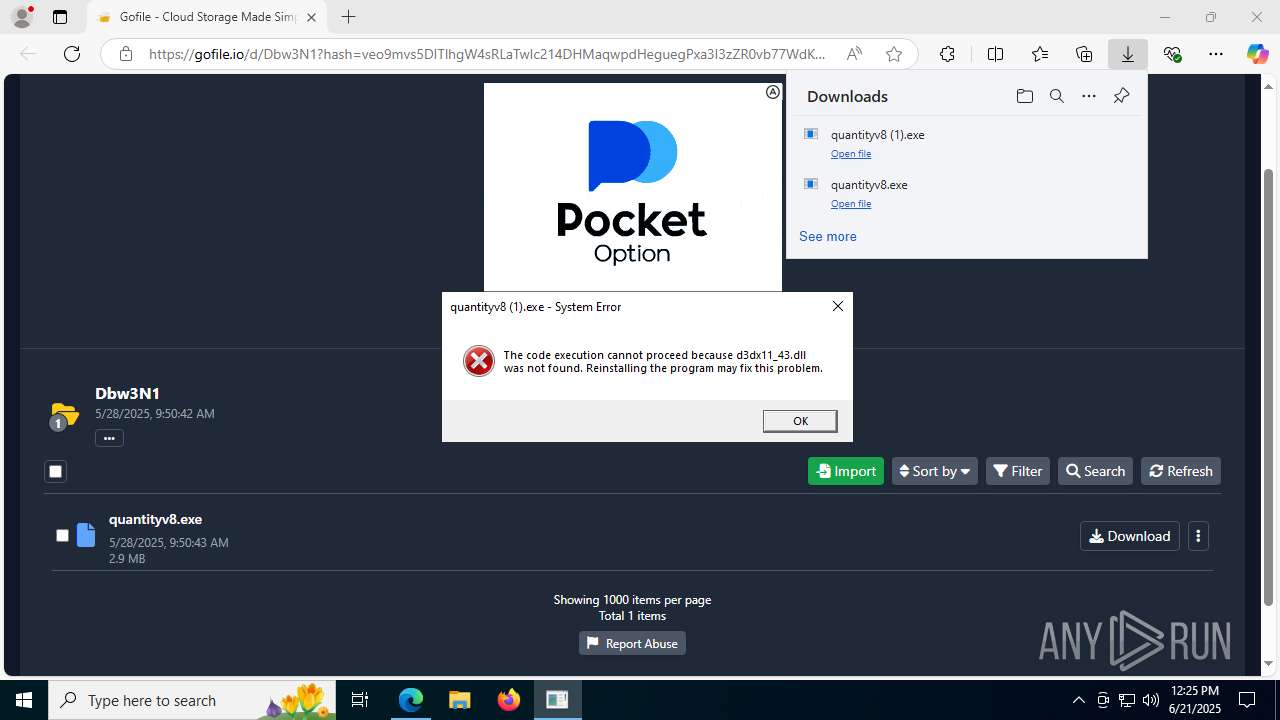Open Microsoft Edge from taskbar
Image resolution: width=1280 pixels, height=720 pixels.
pos(411,700)
